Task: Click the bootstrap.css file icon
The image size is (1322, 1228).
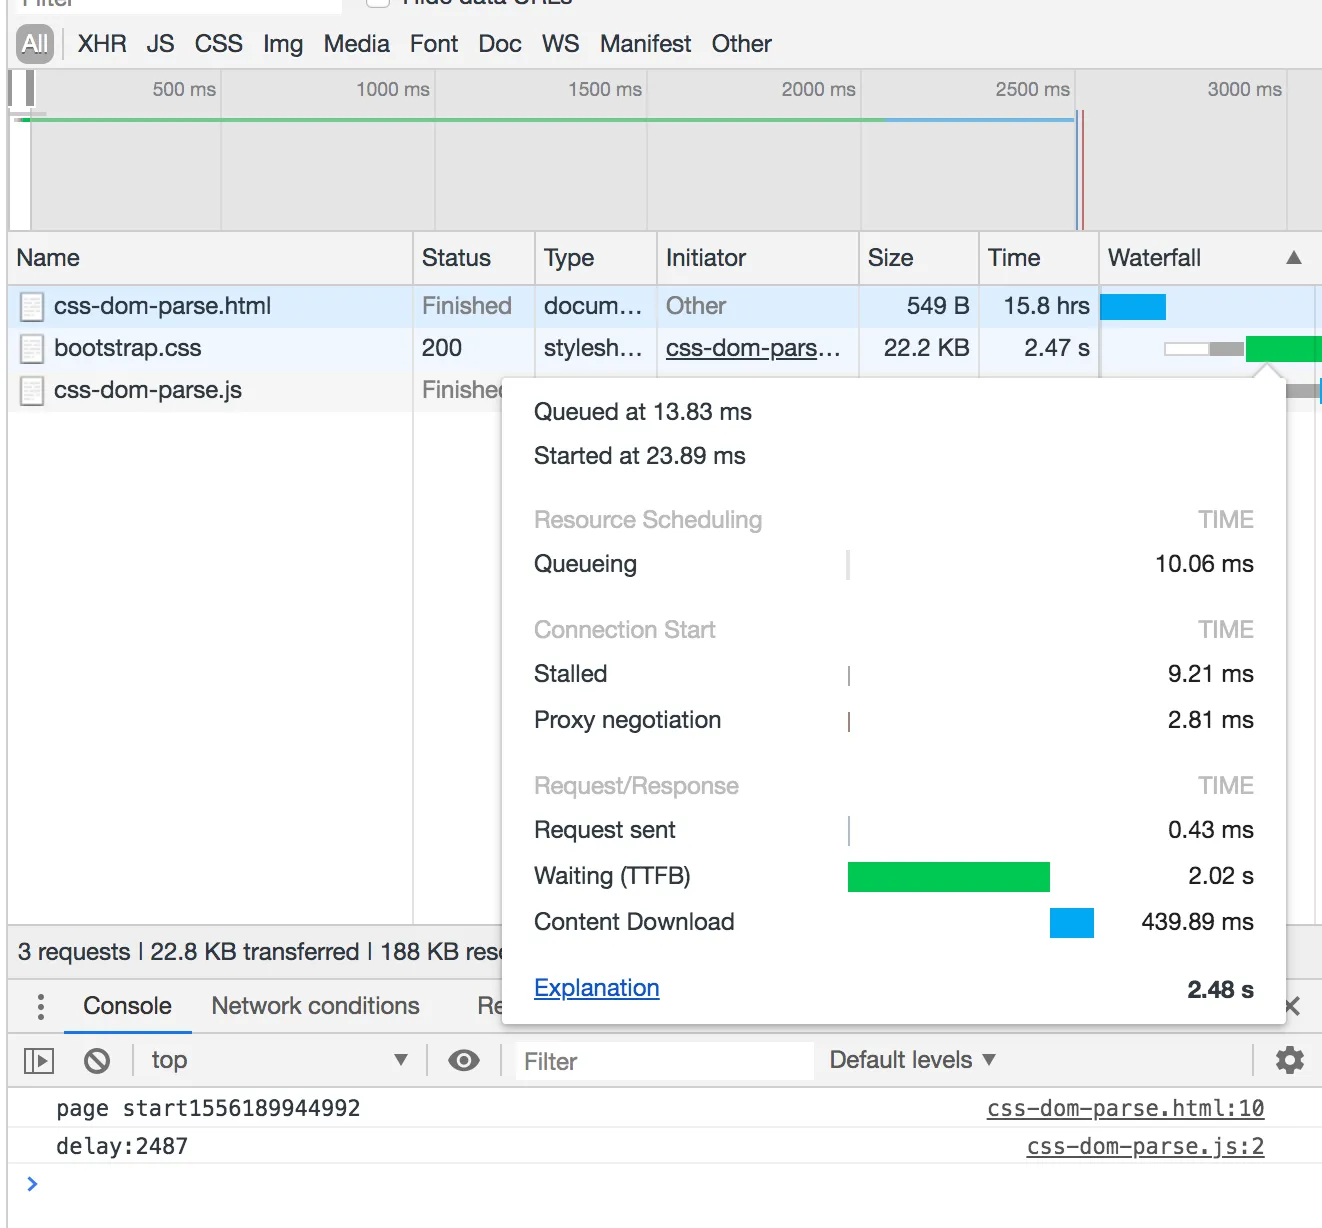Action: 32,349
